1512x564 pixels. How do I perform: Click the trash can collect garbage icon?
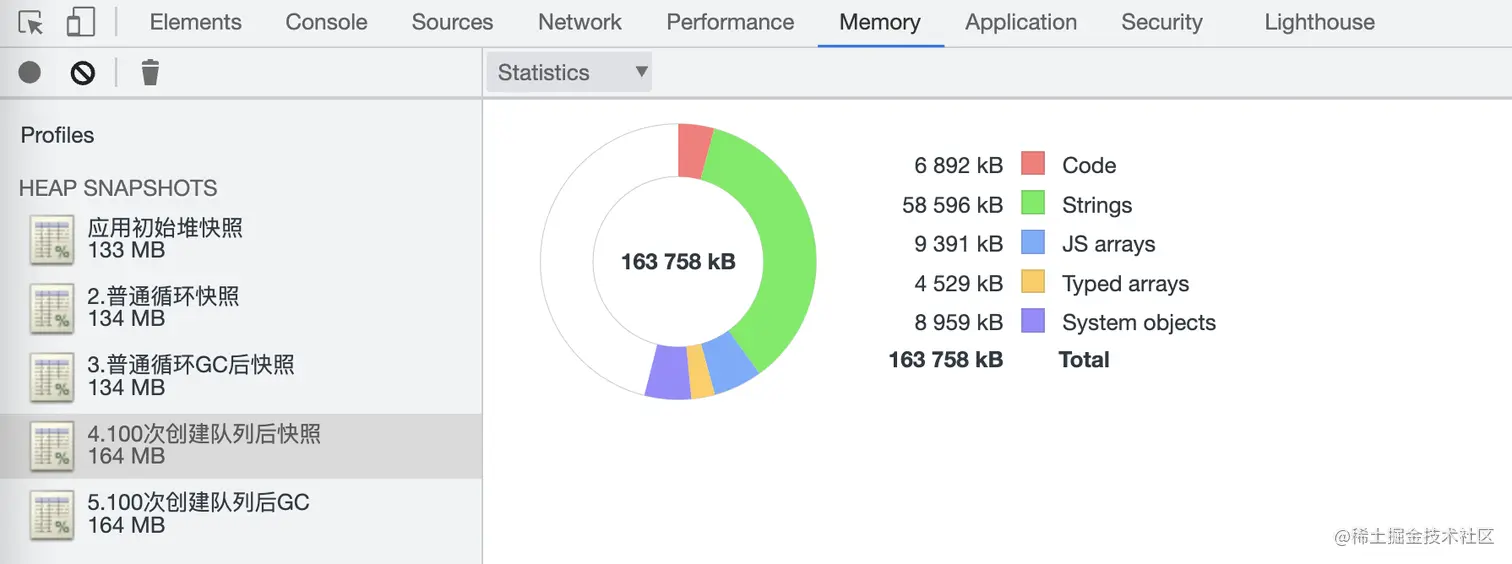[x=150, y=72]
